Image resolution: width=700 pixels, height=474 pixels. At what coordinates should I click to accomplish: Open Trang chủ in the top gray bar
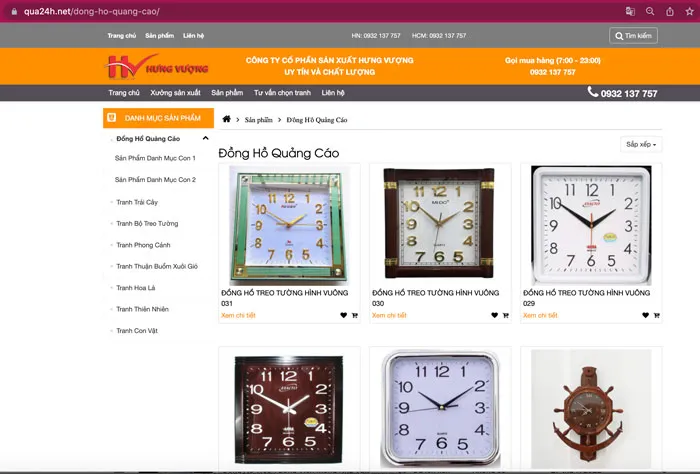121,36
